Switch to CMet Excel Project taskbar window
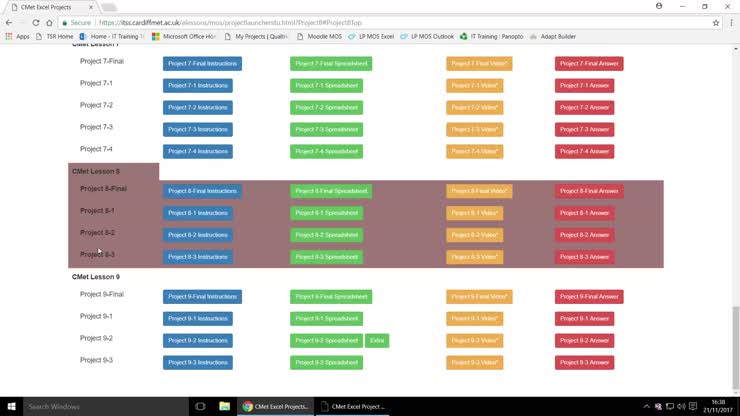This screenshot has width=740, height=416. coord(352,407)
